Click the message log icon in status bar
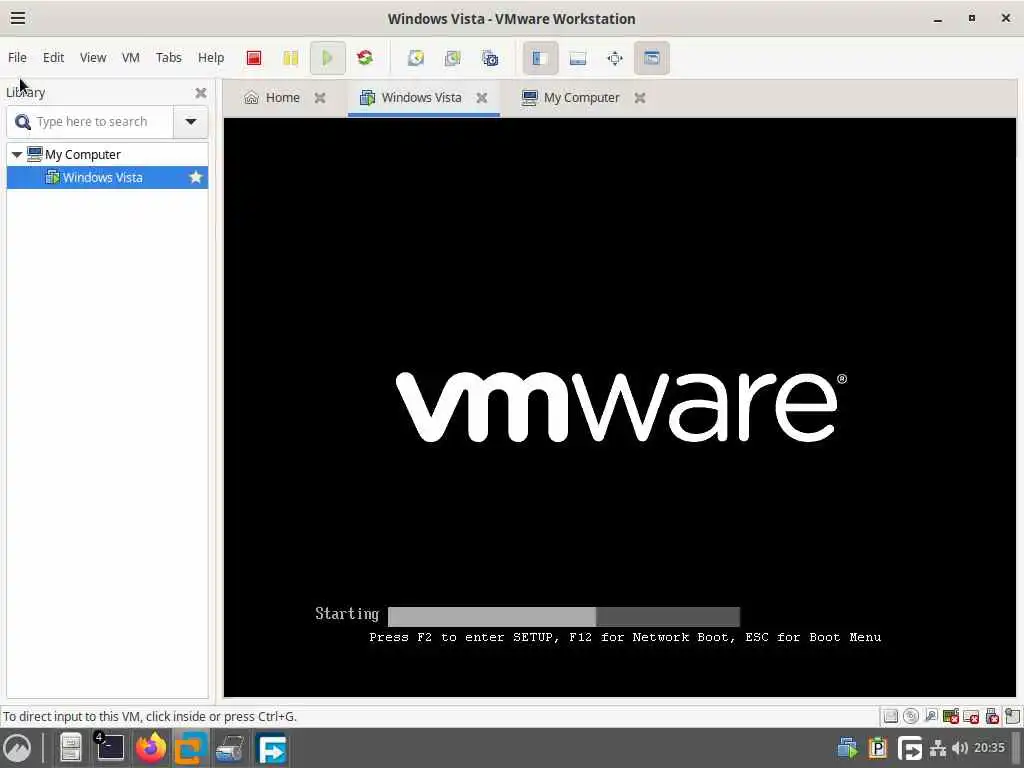 pos(1012,716)
